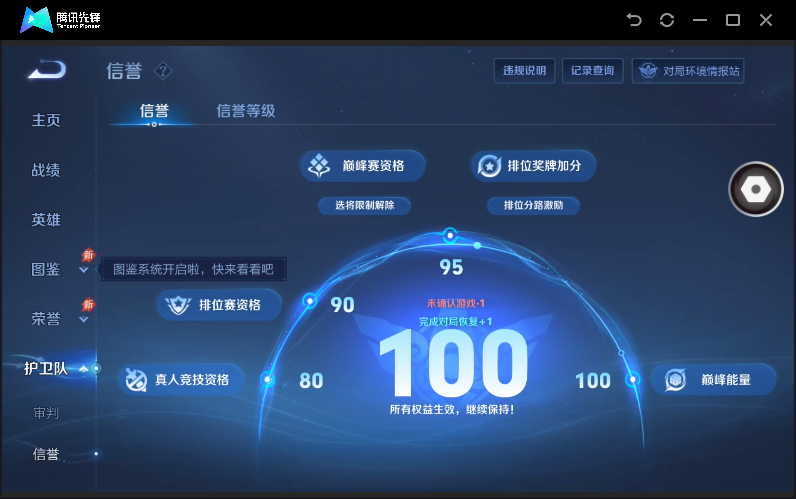Select the 信誉 tab
This screenshot has width=796, height=499.
[154, 111]
